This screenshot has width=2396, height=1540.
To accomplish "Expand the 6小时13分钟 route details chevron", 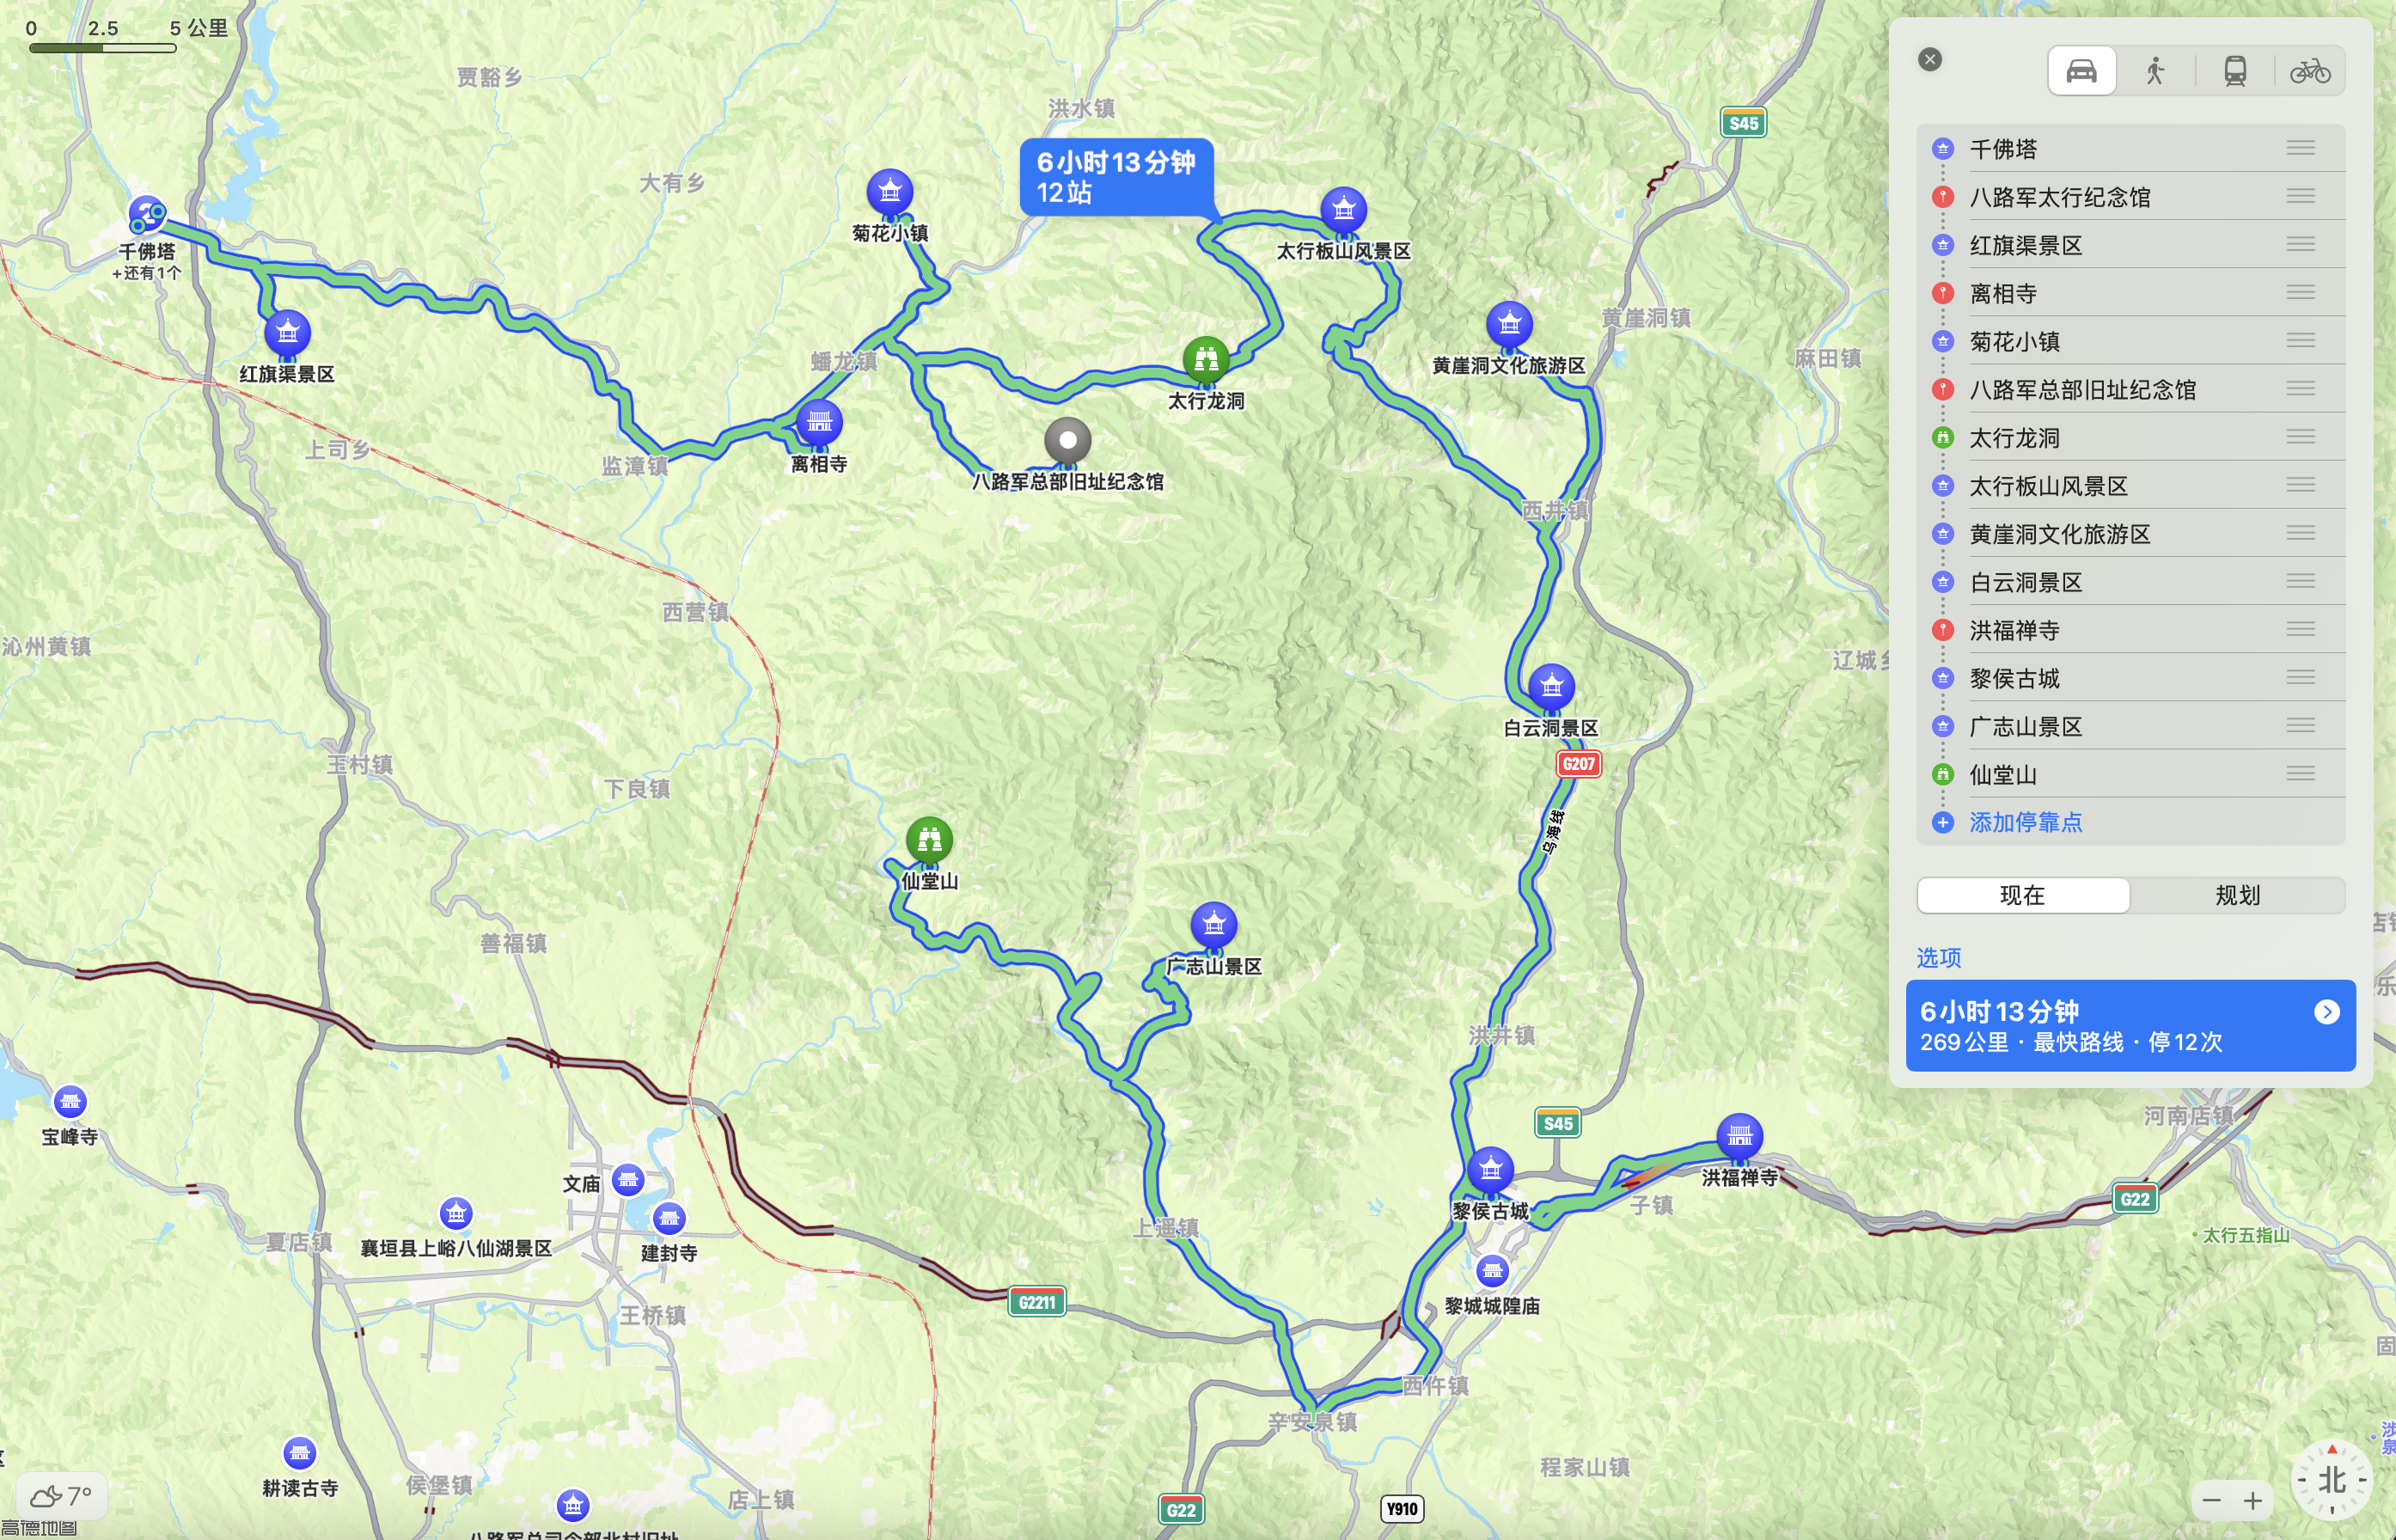I will tap(2327, 1012).
